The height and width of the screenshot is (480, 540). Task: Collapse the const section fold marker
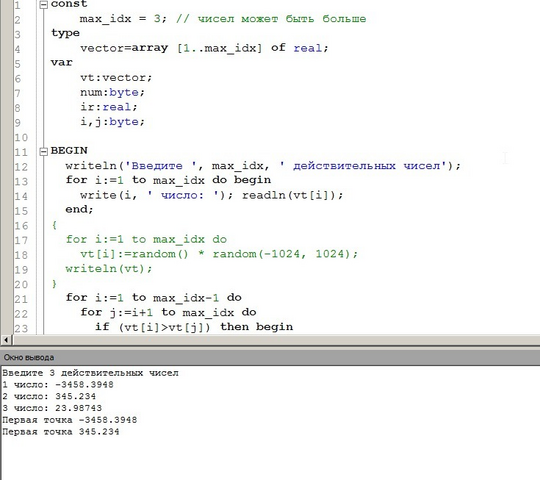coord(43,5)
